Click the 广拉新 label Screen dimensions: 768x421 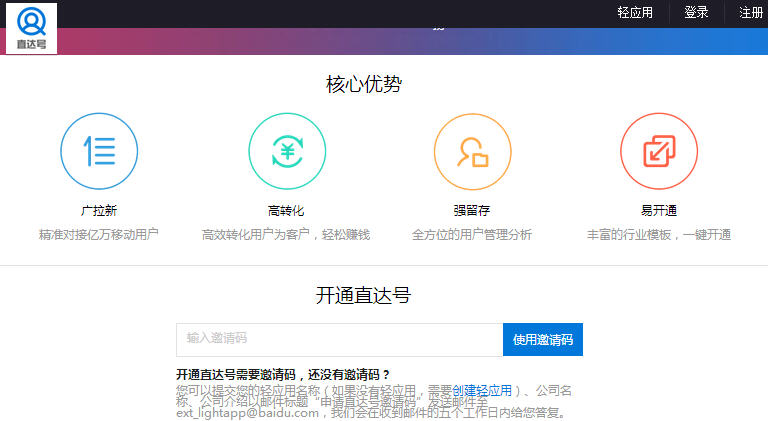pyautogui.click(x=99, y=211)
